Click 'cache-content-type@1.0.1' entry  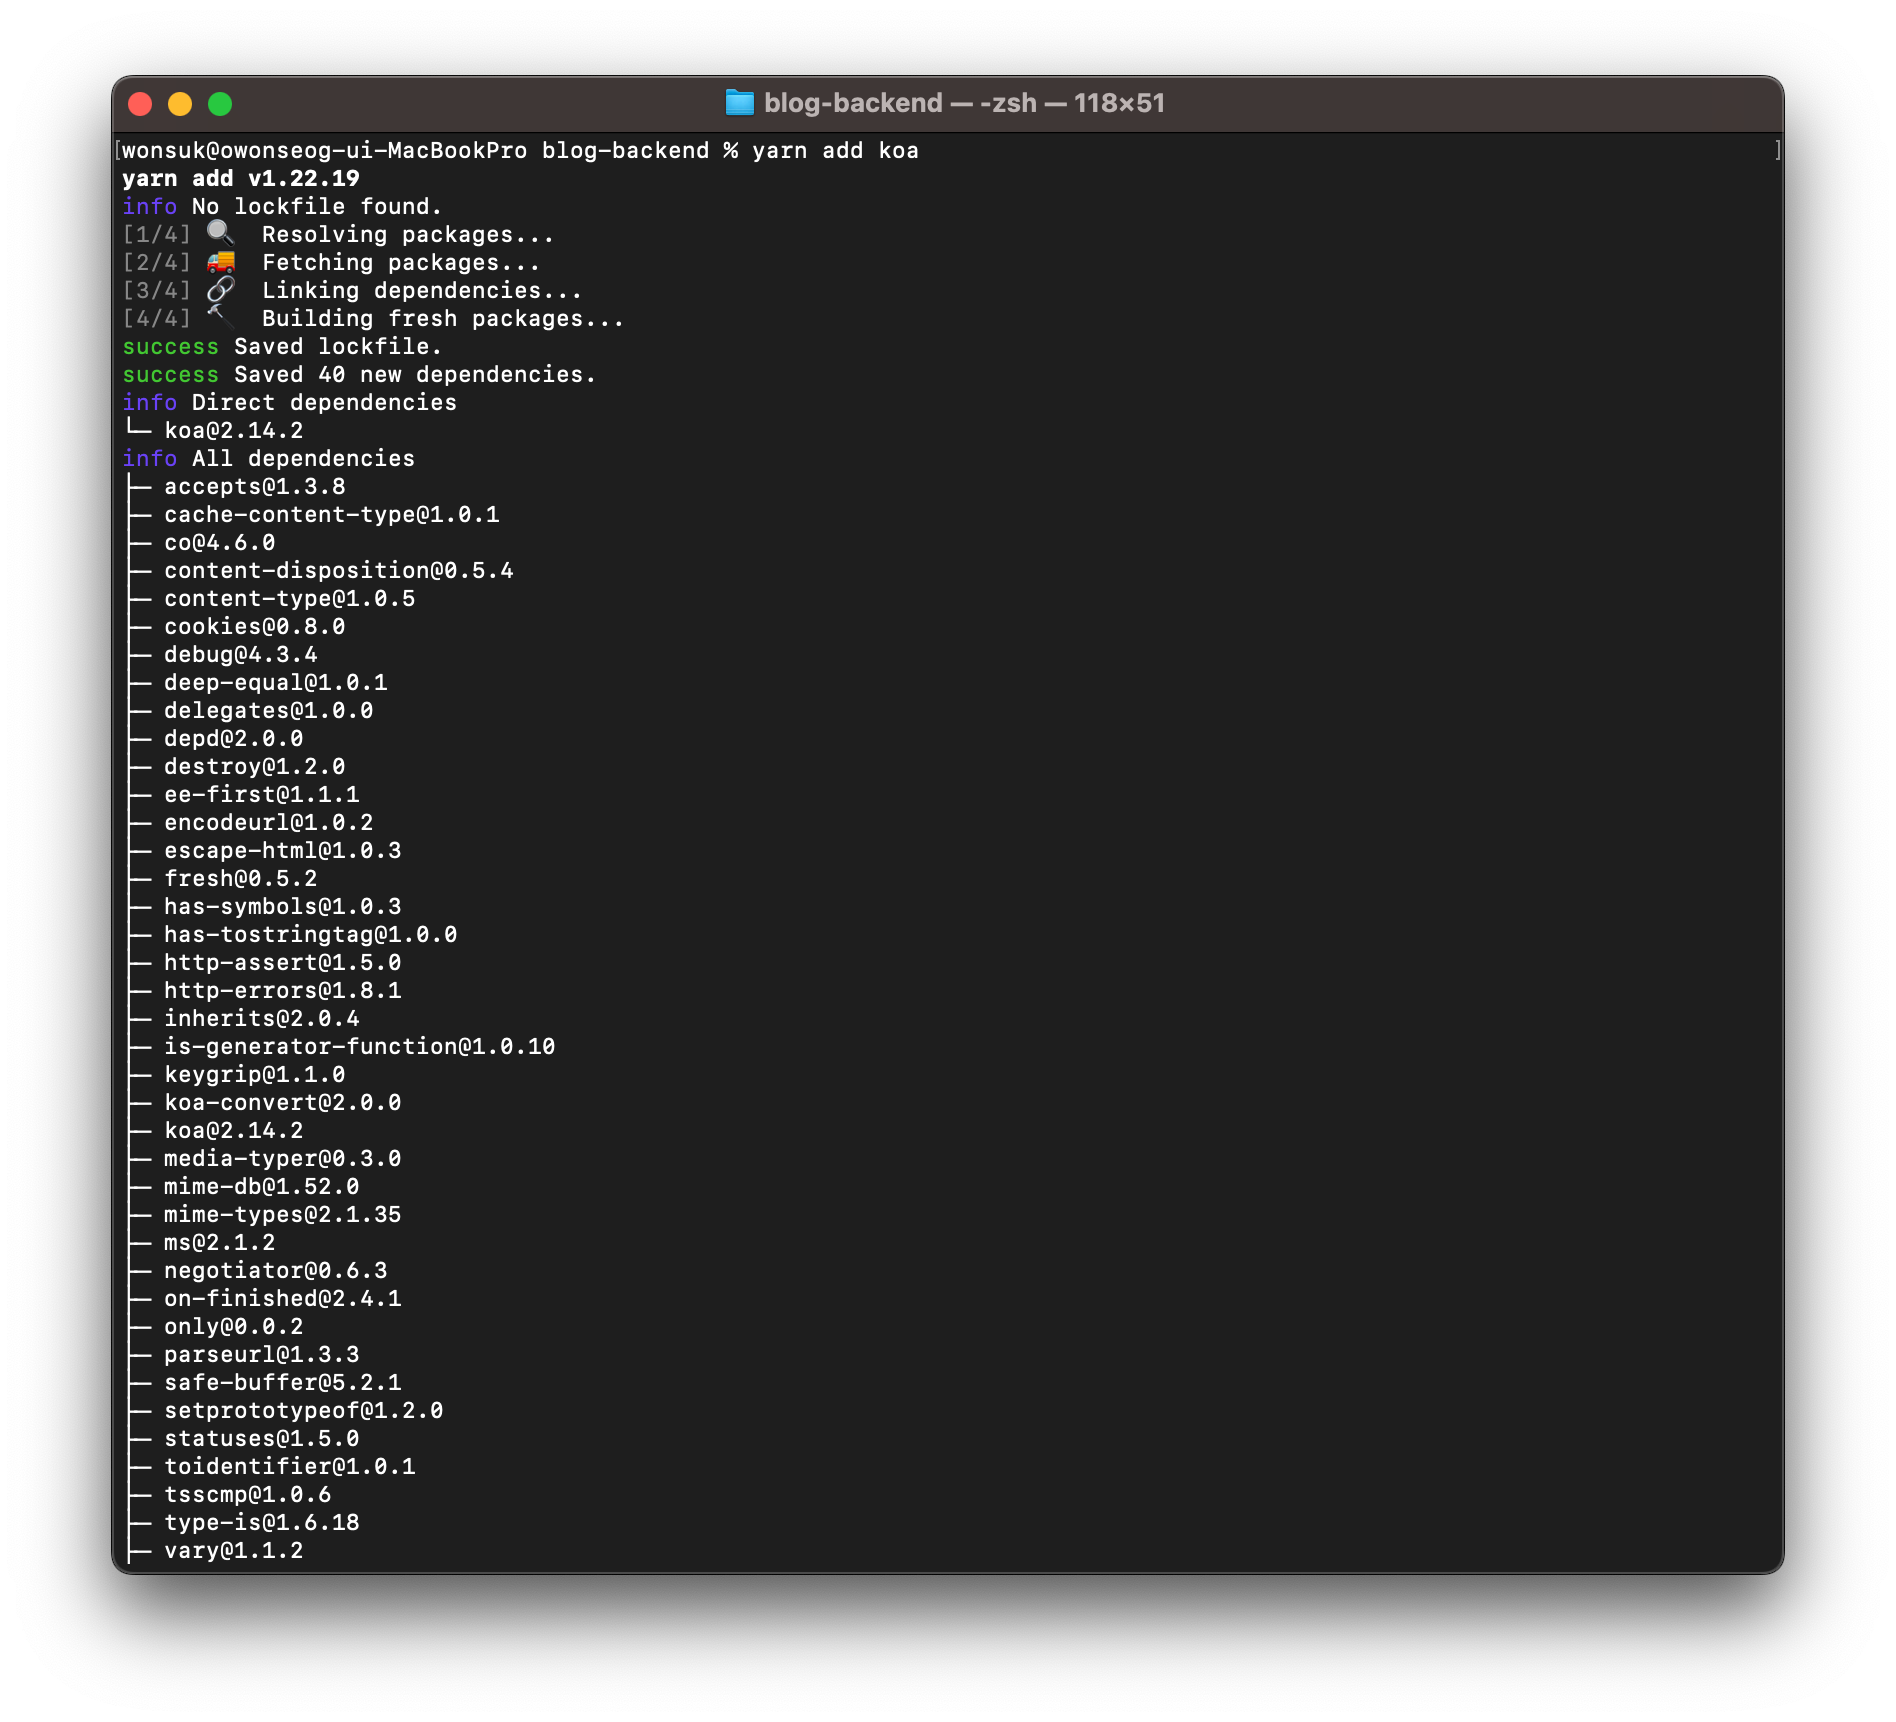click(x=332, y=515)
